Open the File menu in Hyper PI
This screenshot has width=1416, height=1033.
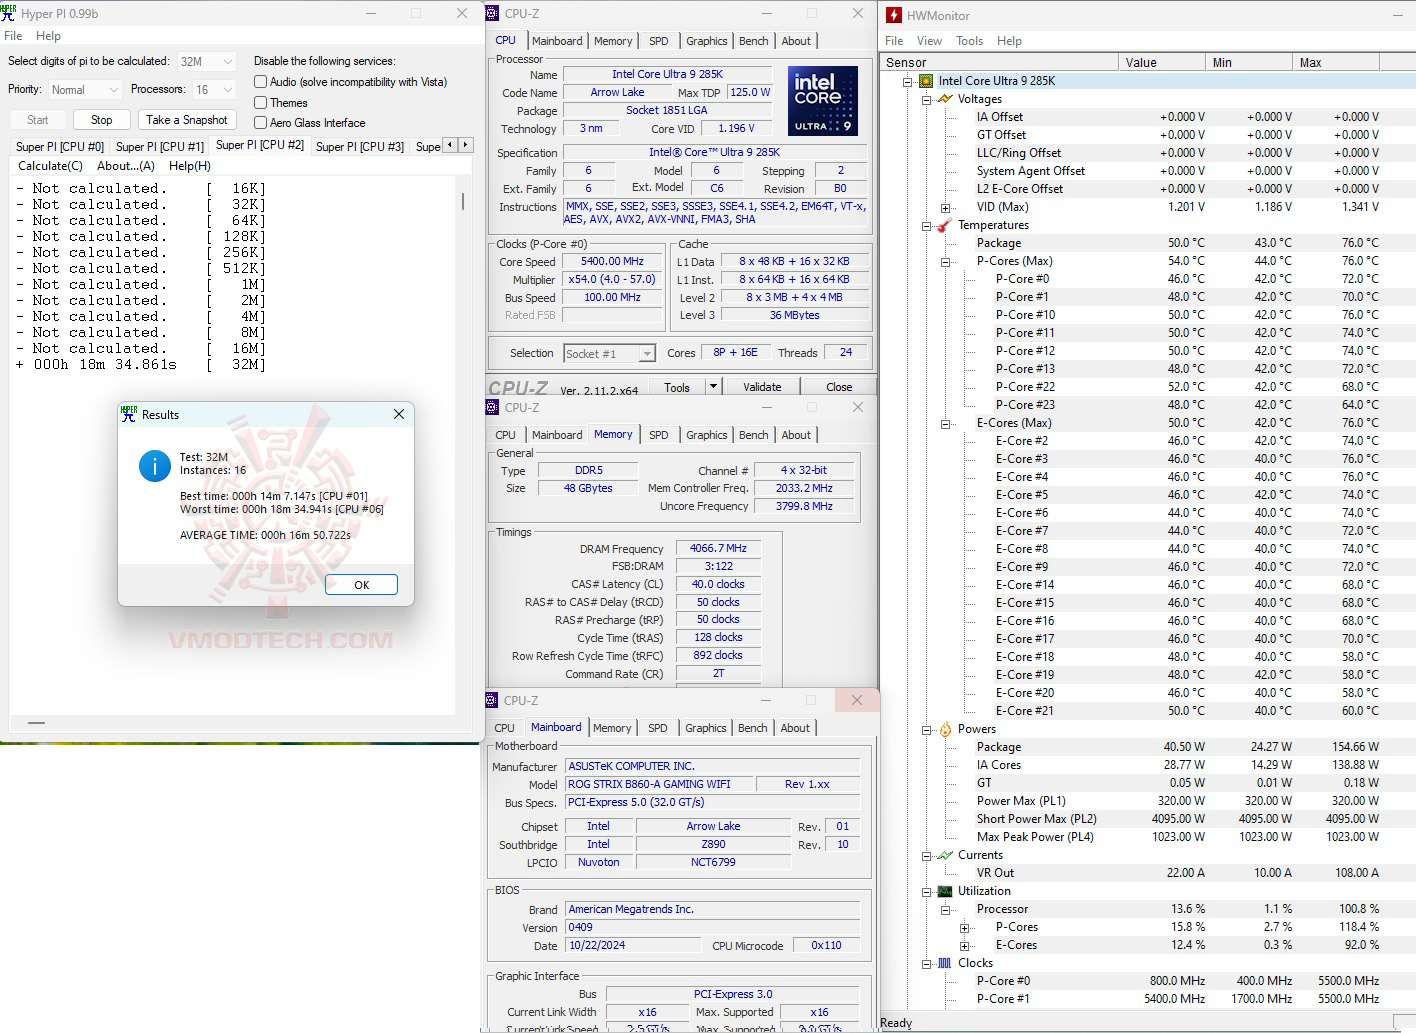point(13,36)
